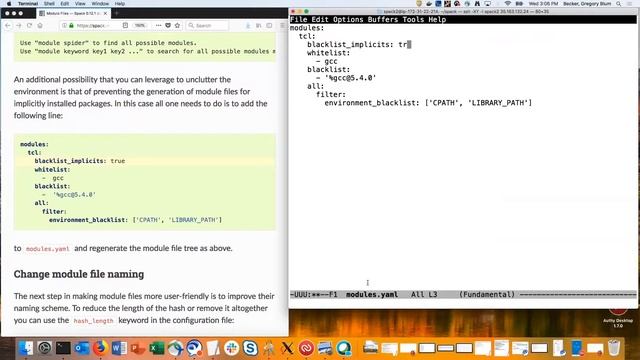Viewport: 640px width, 360px height.
Task: Open Microsoft Word from the Dock
Action: [119, 348]
